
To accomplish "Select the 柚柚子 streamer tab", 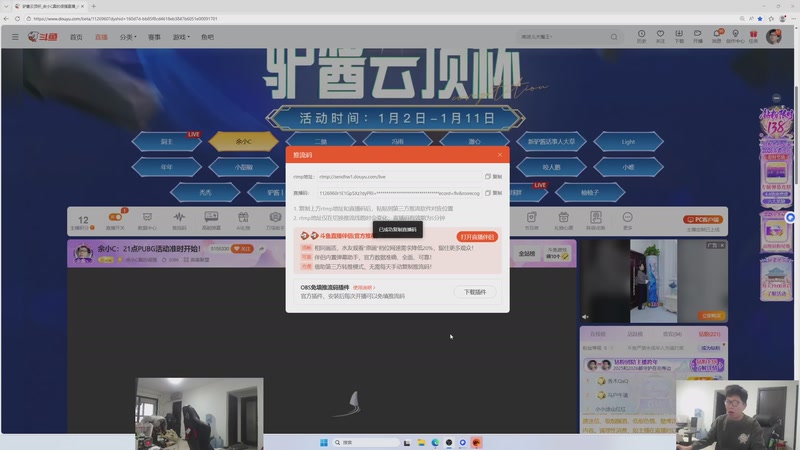I will [590, 192].
